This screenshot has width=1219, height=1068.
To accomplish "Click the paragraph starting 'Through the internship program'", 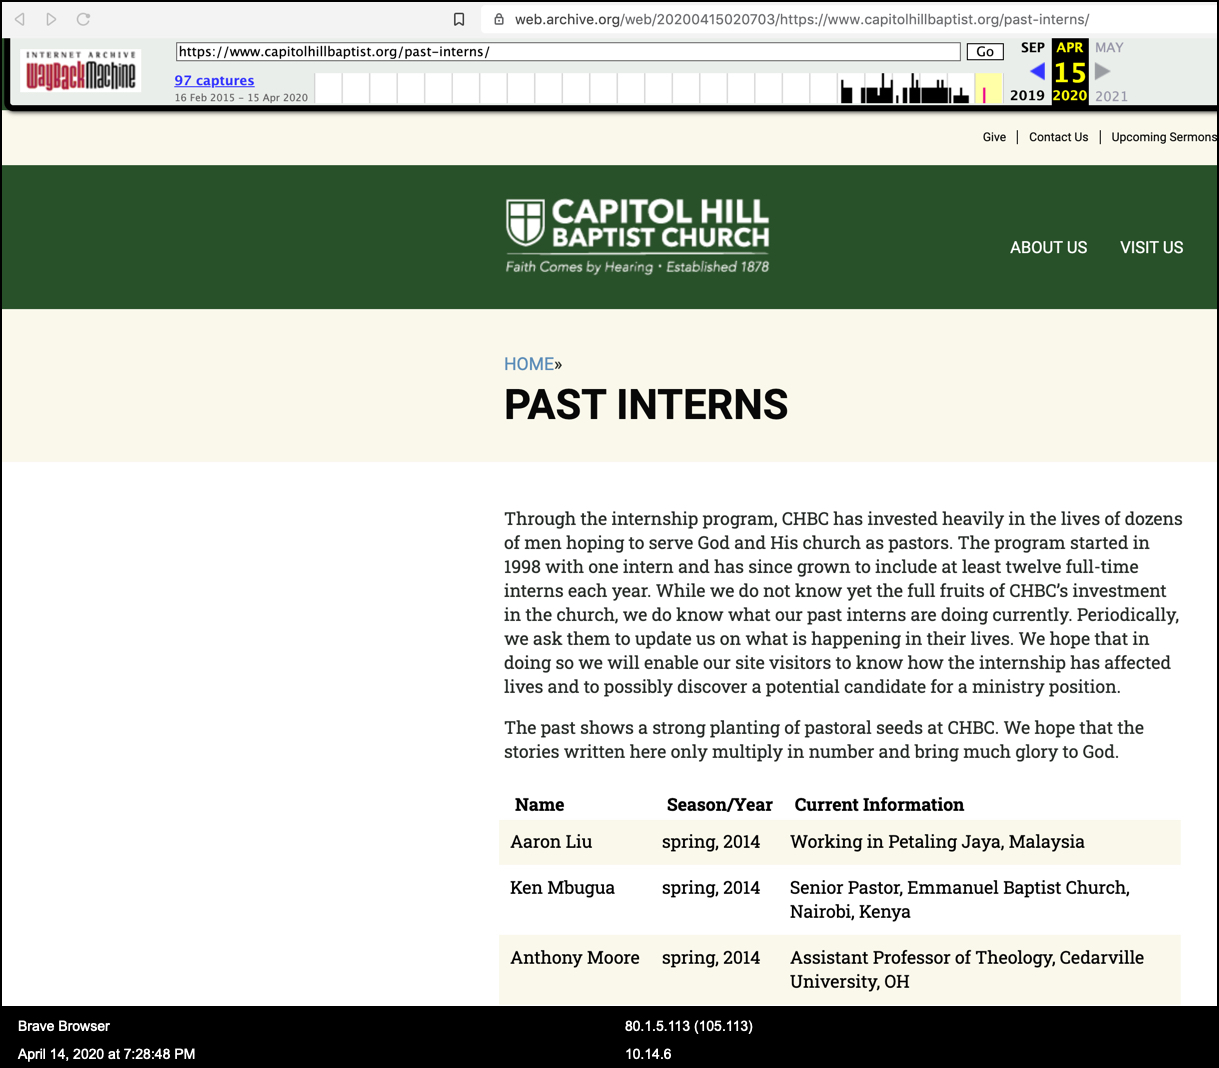I will (x=843, y=603).
